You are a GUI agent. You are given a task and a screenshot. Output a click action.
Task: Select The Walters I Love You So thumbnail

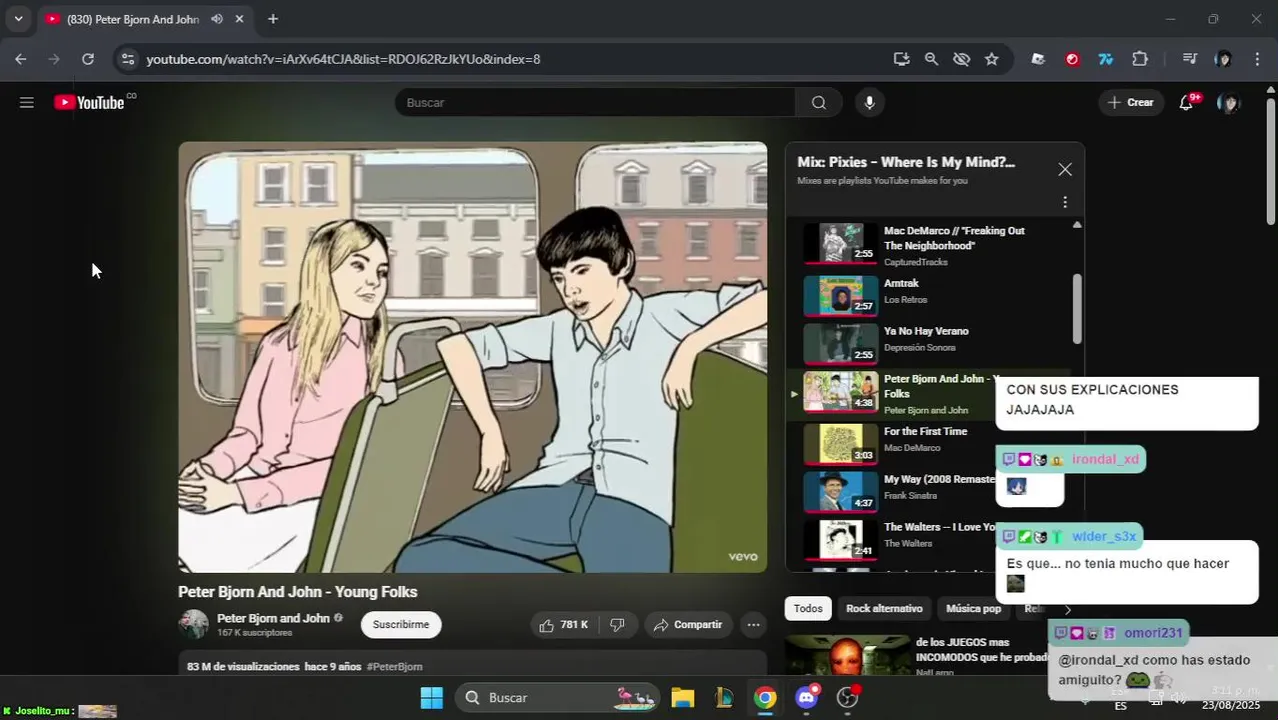tap(841, 540)
